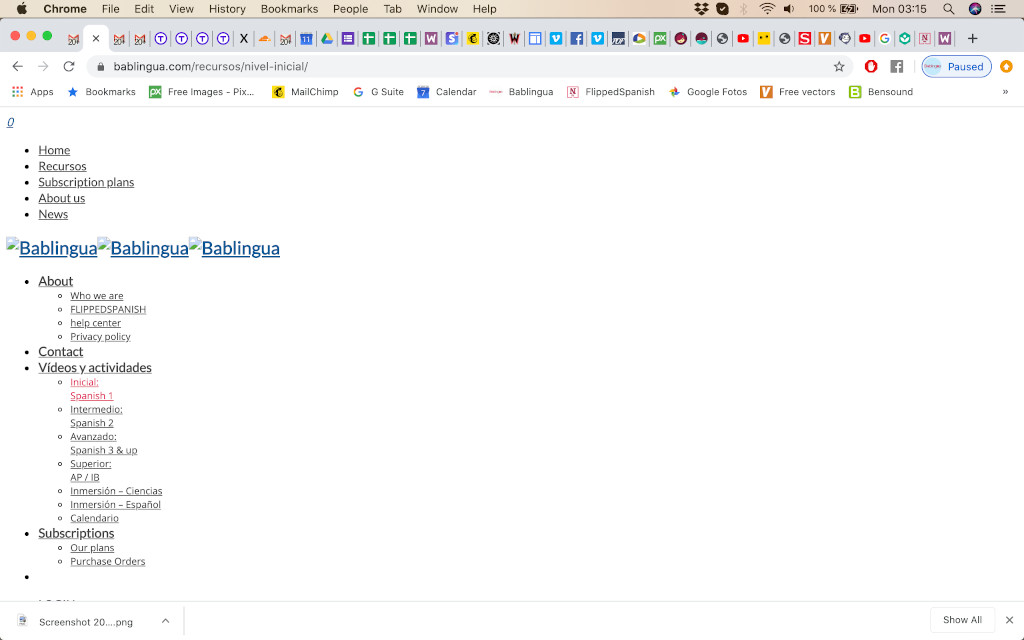This screenshot has width=1024, height=640.
Task: Open the Dropbox menu bar icon
Action: pos(701,9)
